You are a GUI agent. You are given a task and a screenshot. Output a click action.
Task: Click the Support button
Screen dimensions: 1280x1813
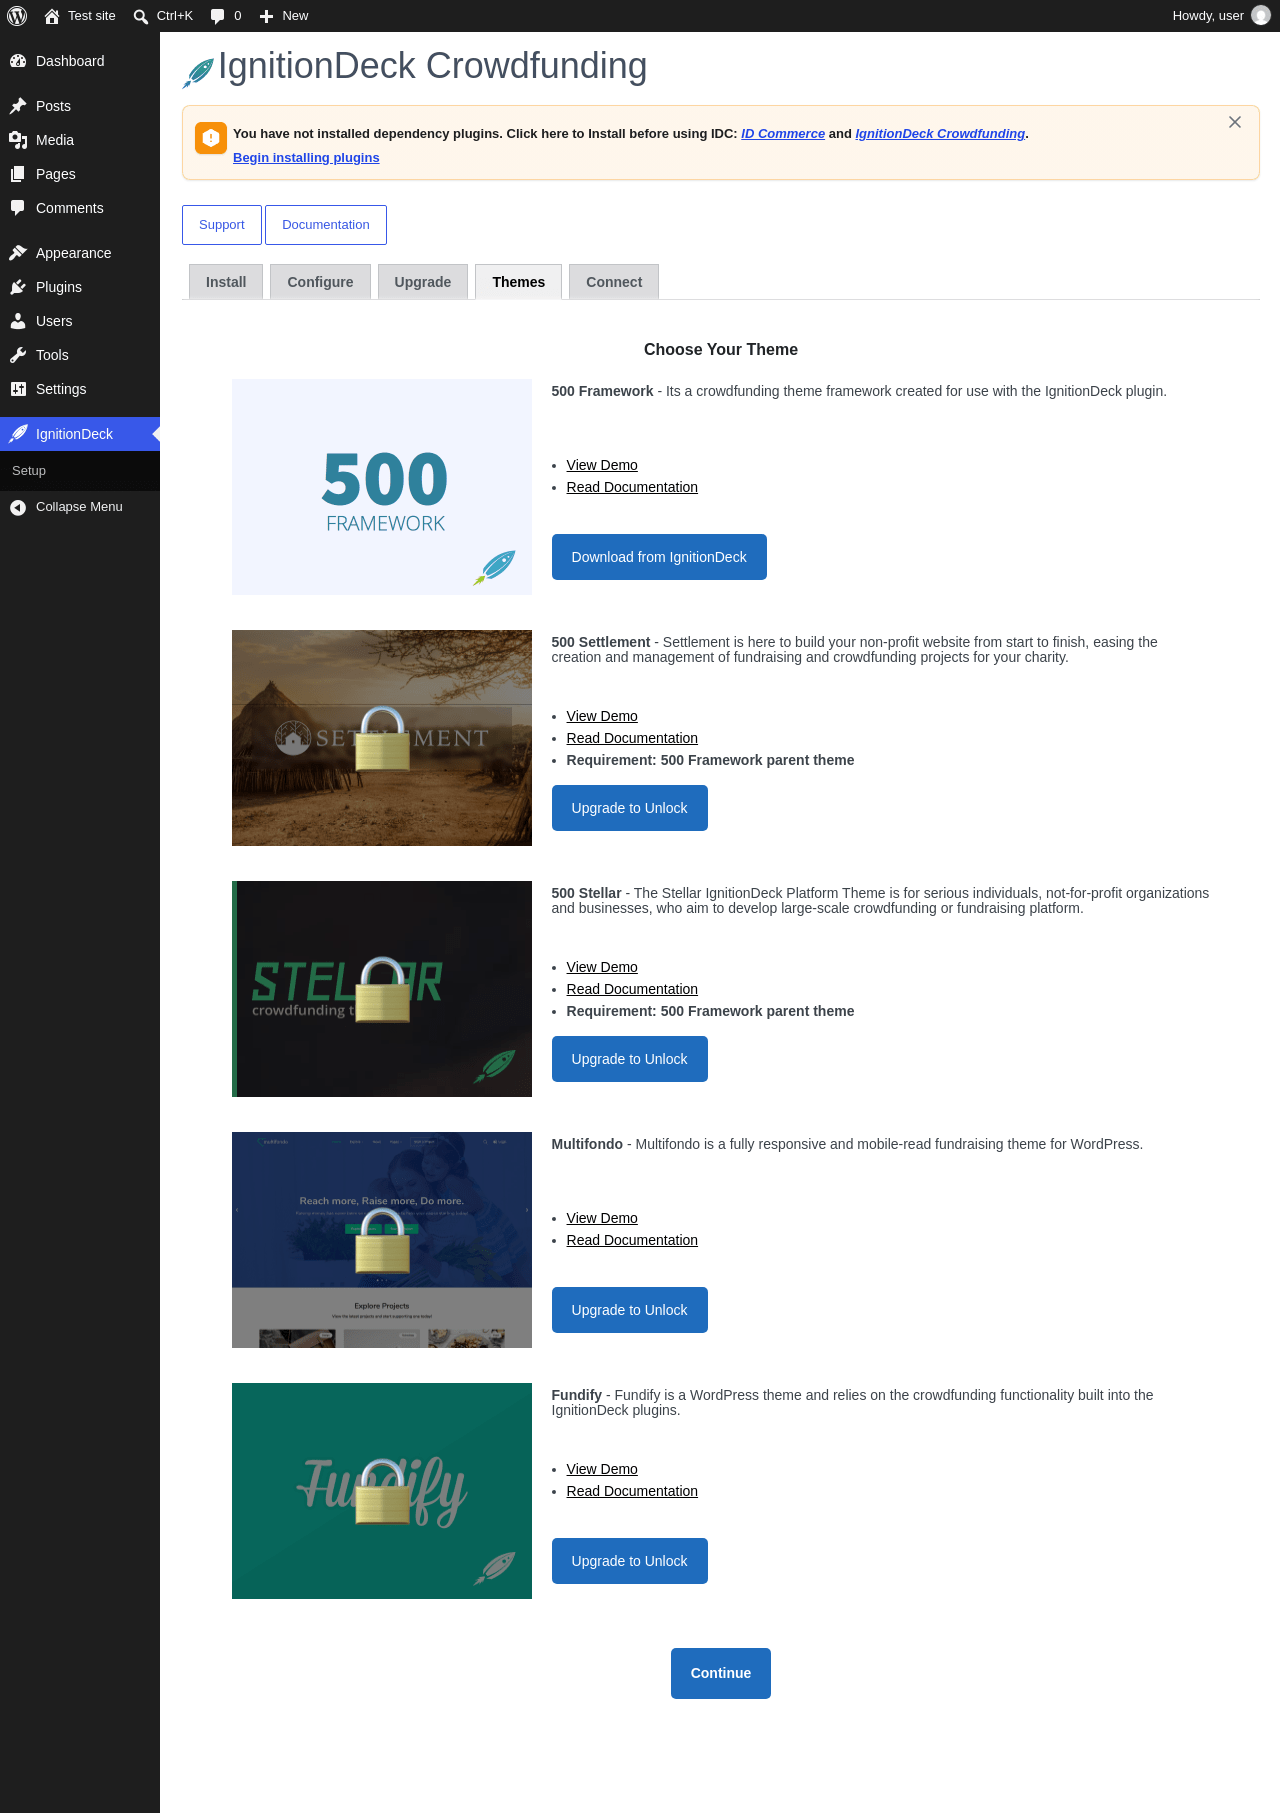coord(222,225)
